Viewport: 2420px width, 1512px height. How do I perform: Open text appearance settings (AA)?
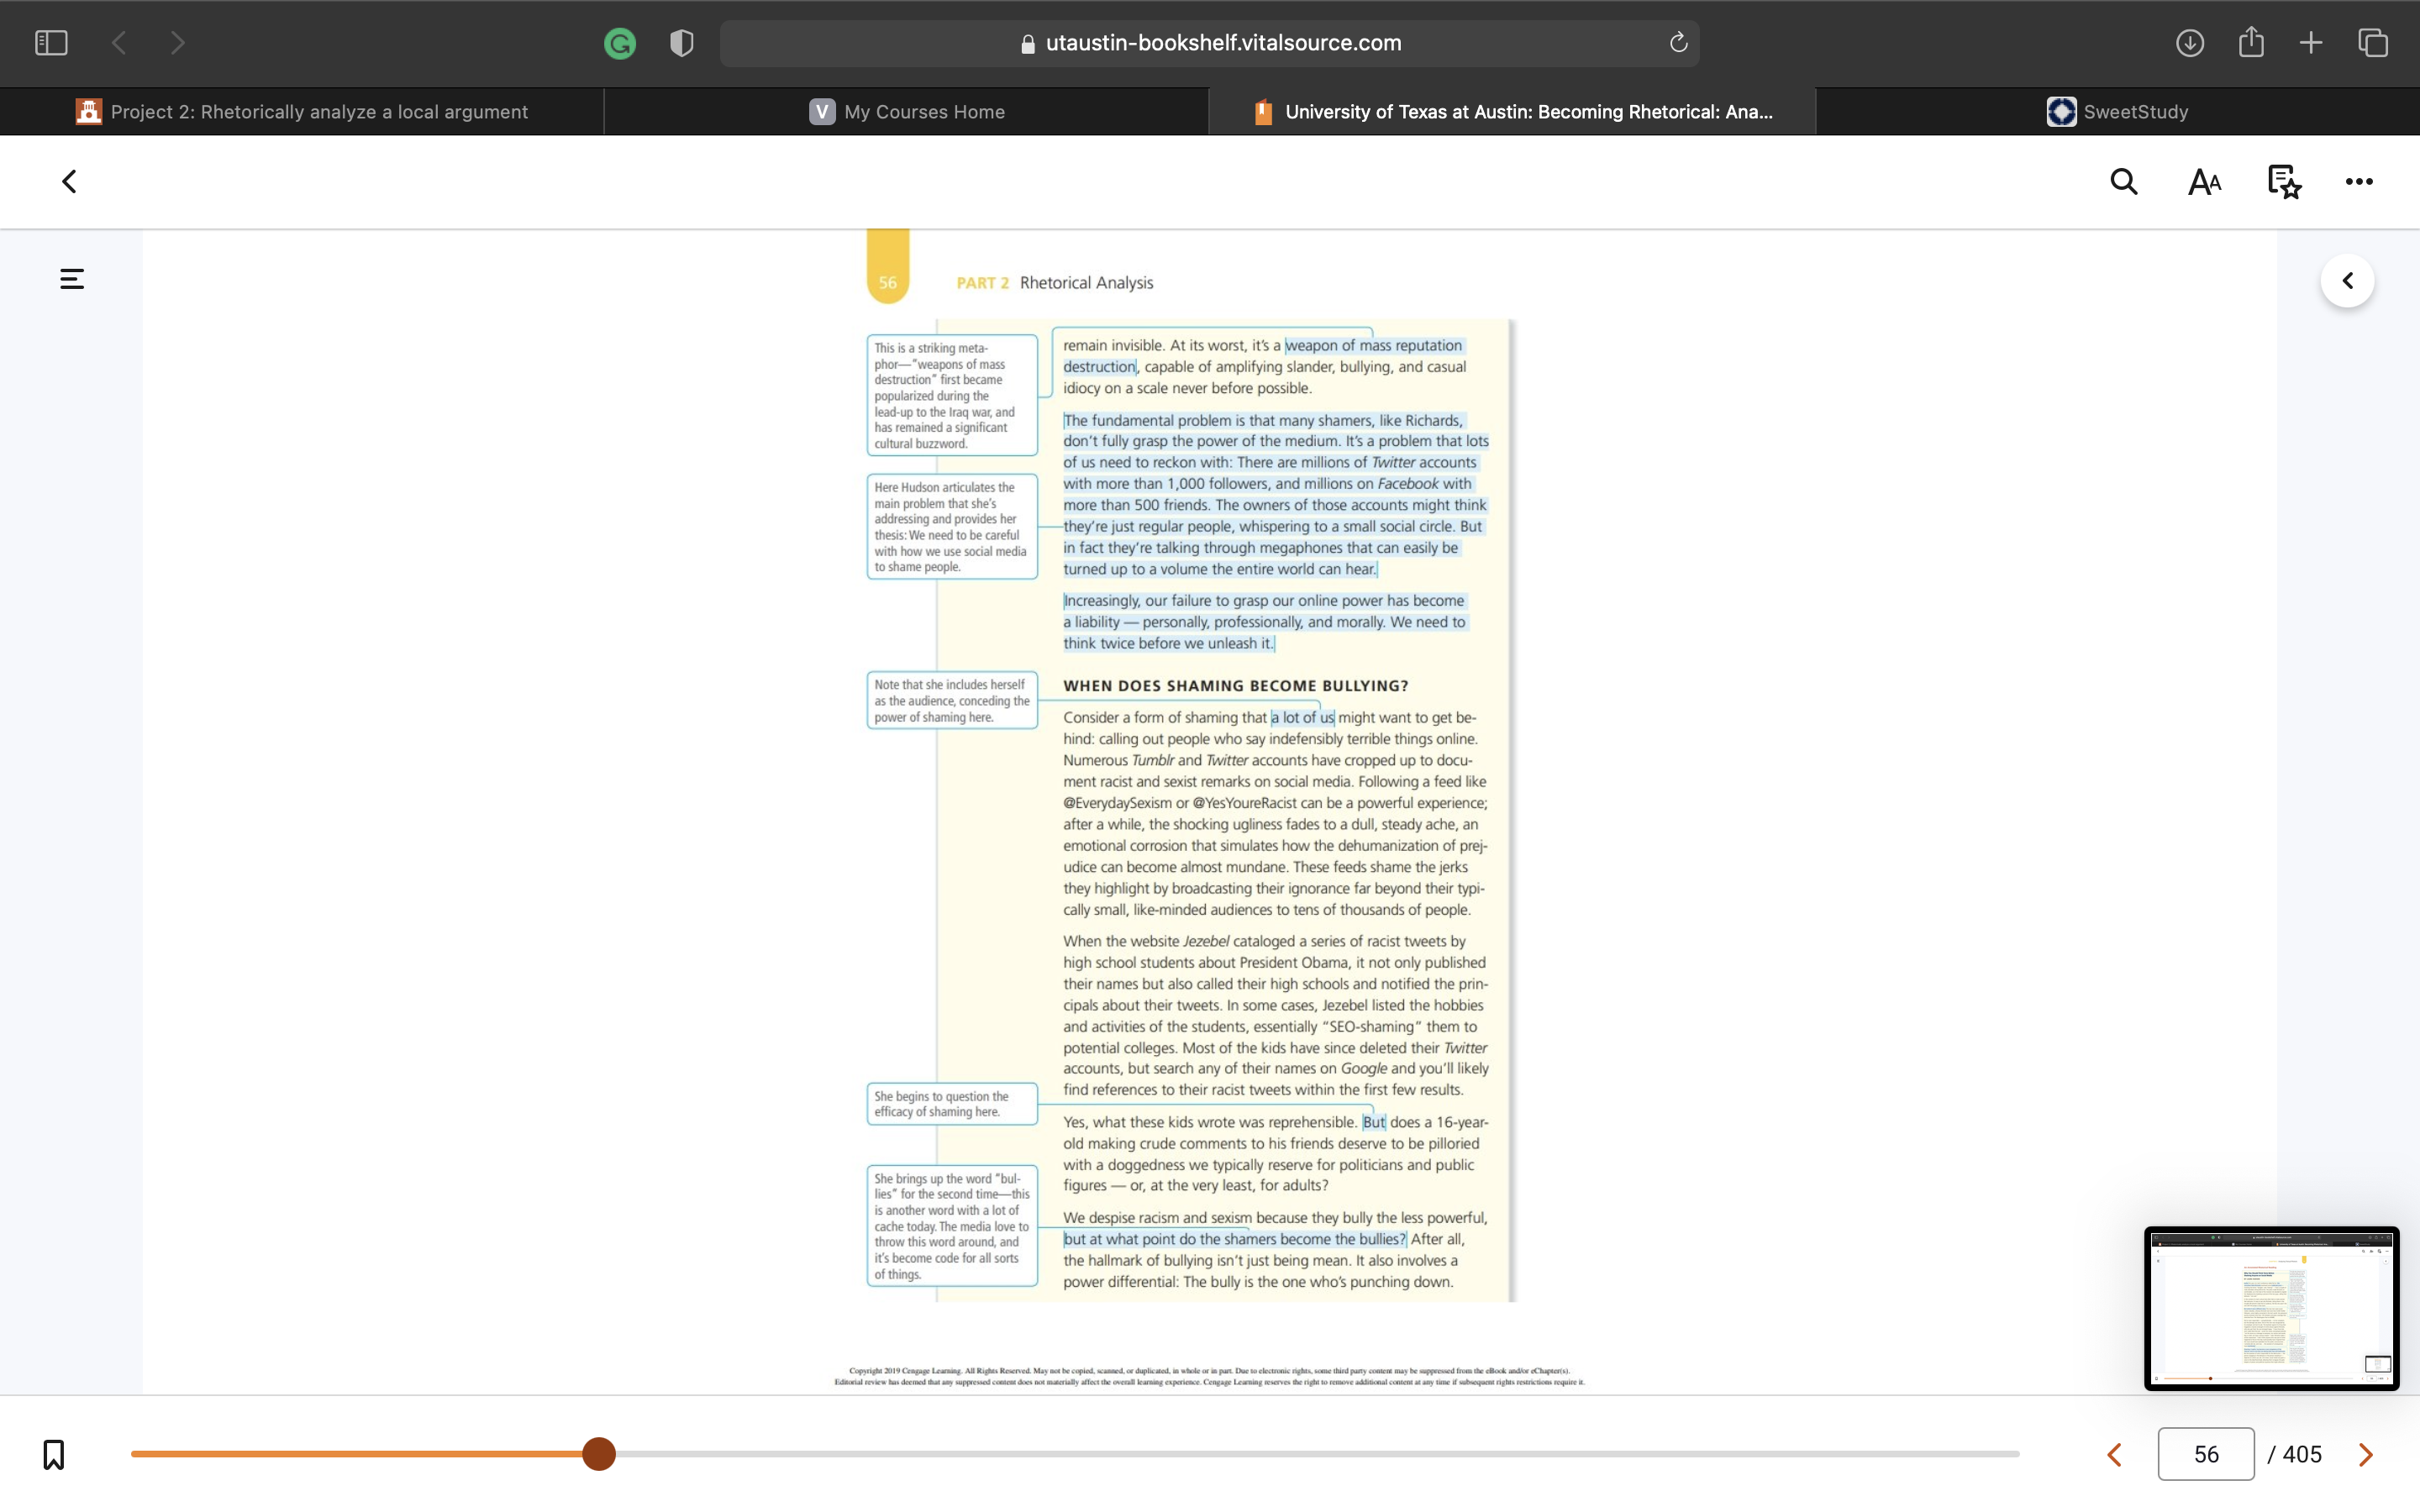2204,182
